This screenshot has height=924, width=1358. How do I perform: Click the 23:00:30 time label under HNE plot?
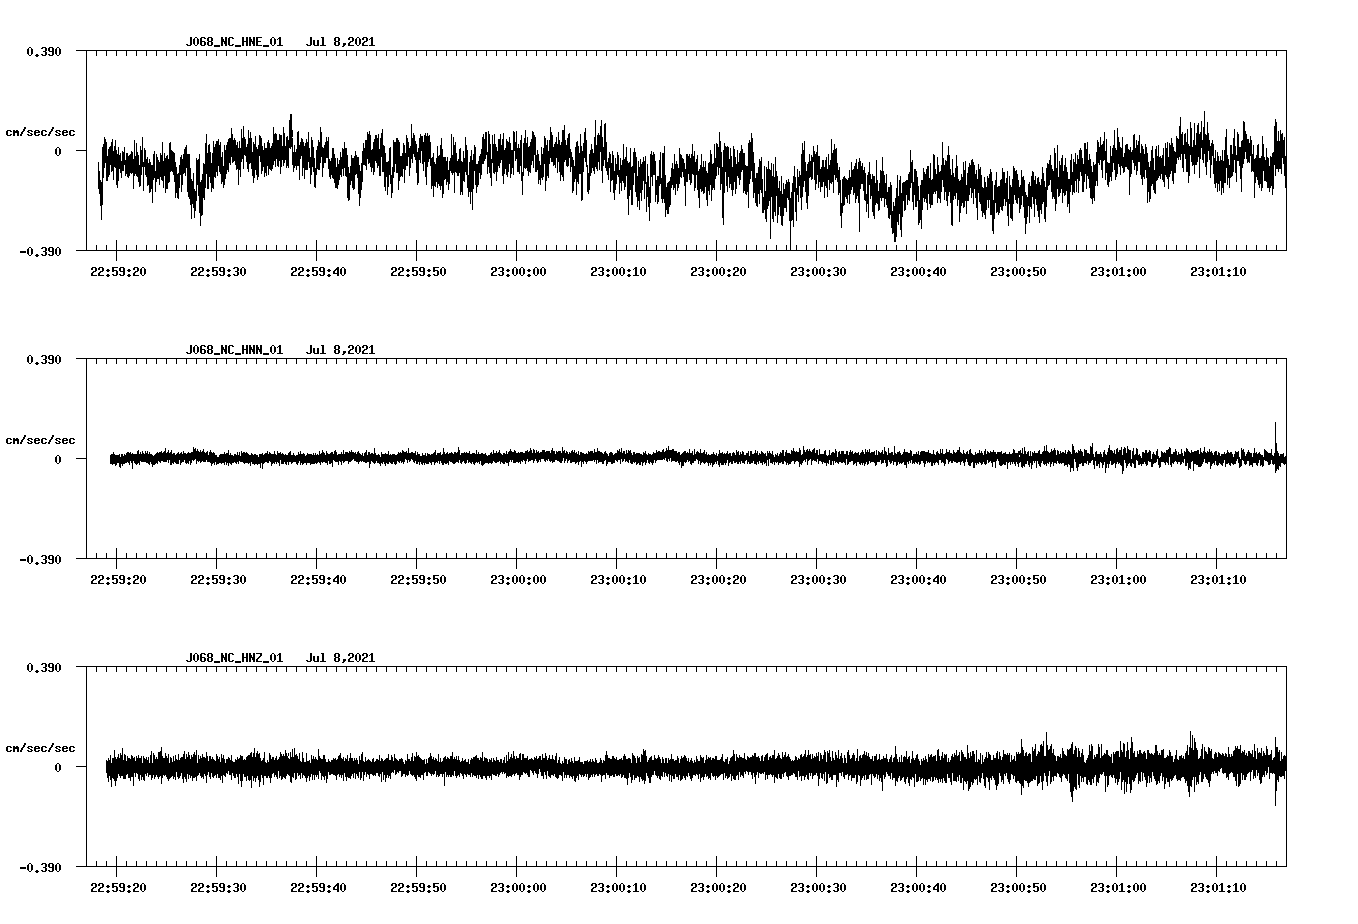[x=817, y=272]
